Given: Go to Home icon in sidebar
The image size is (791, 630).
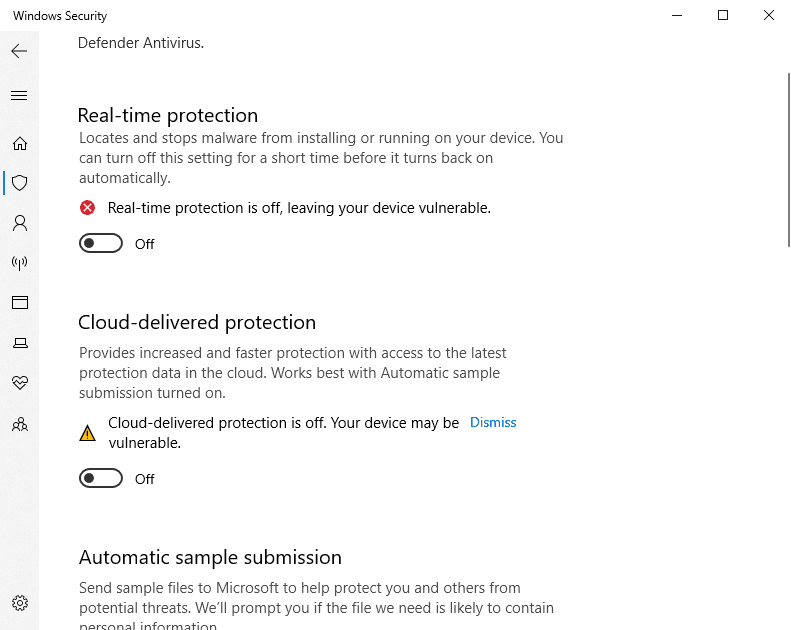Looking at the screenshot, I should point(19,143).
